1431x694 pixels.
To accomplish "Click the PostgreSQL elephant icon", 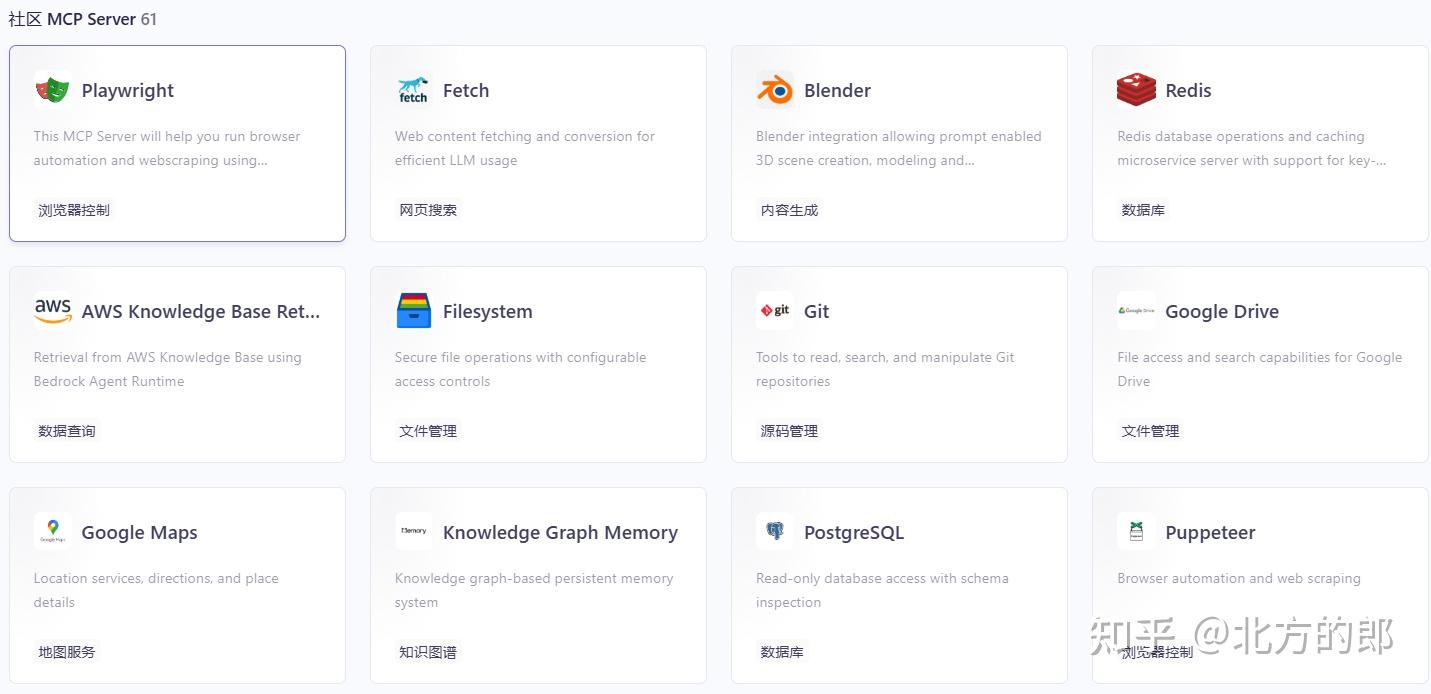I will [x=774, y=532].
